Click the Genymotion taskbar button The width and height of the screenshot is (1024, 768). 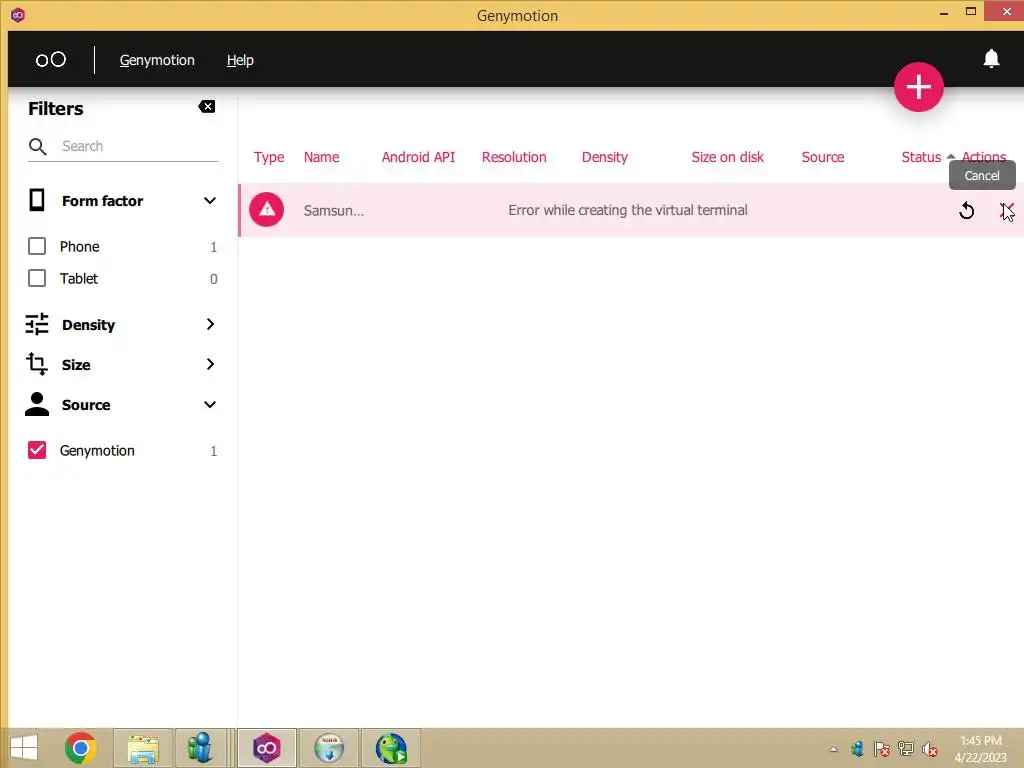click(266, 748)
